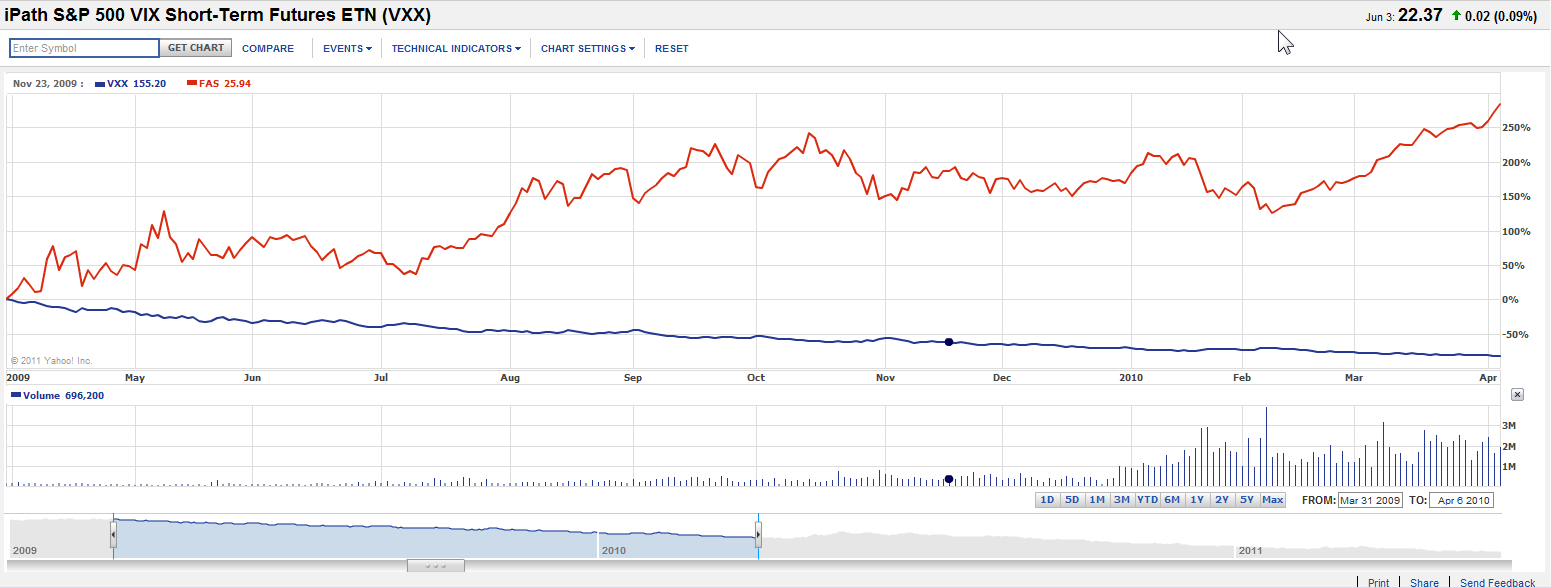Click the chart title iPath S&P 500 VIX
Image resolution: width=1551 pixels, height=588 pixels.
[x=219, y=14]
